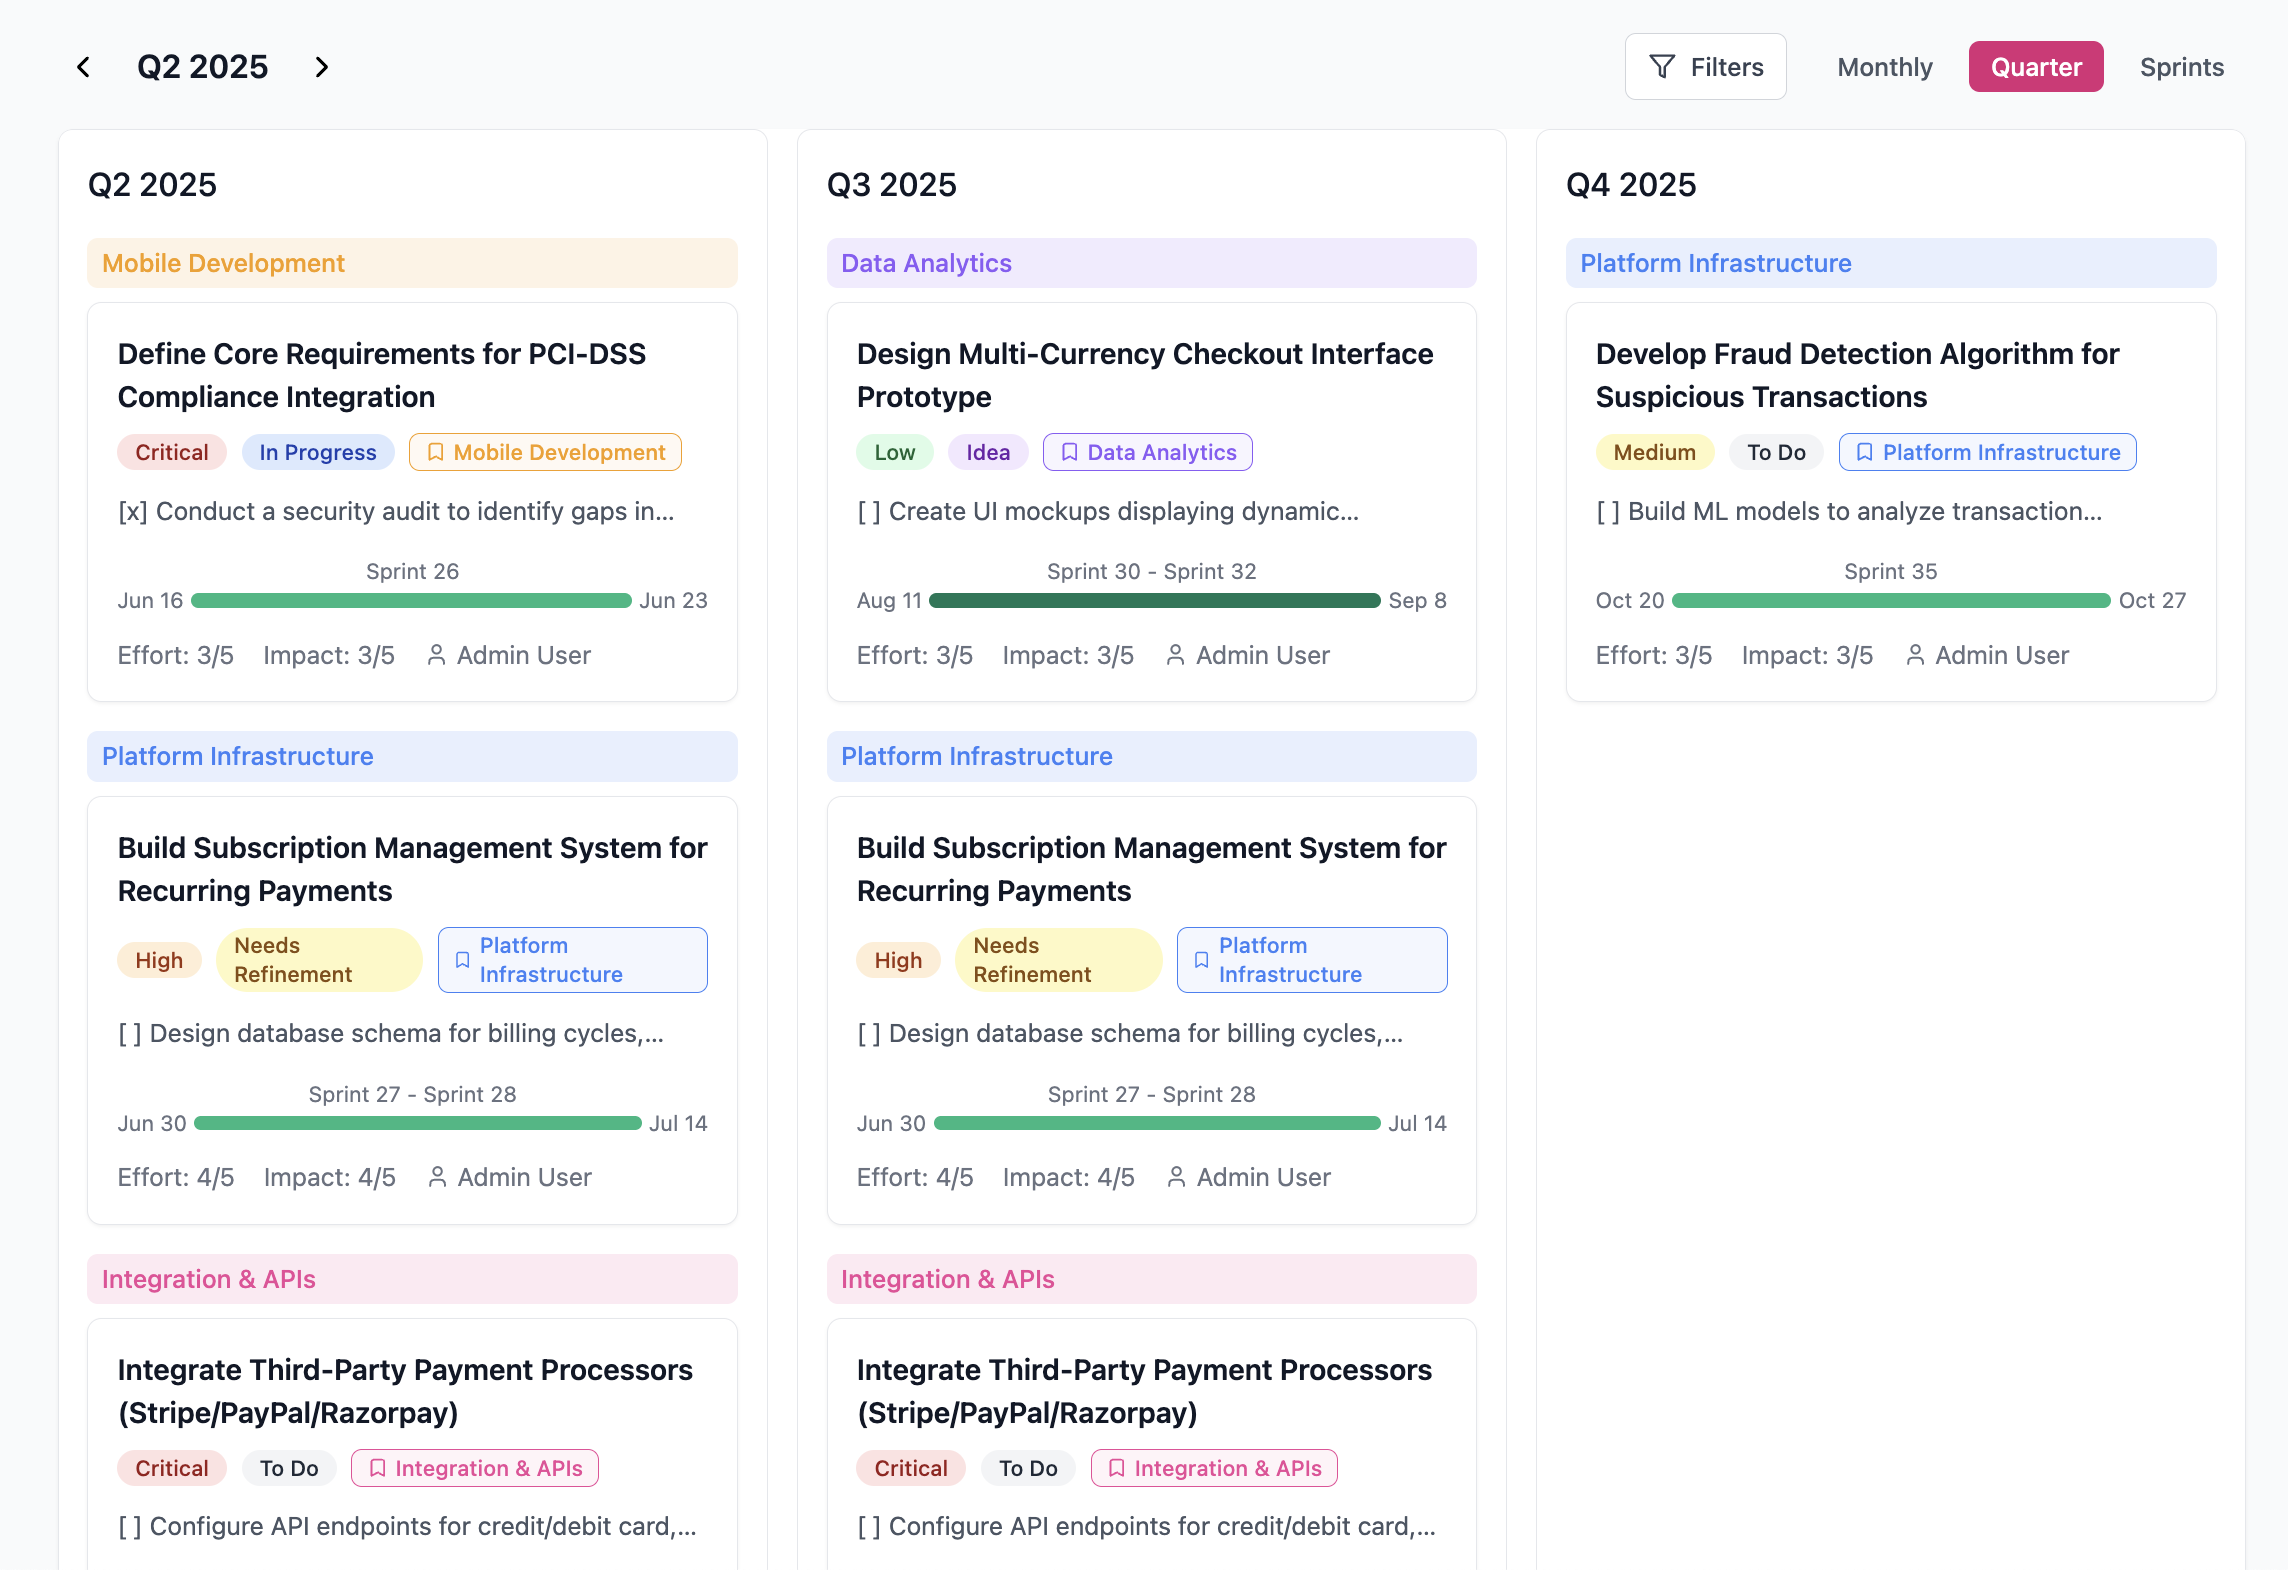
Task: Go to previous quarter with left chevron
Action: (84, 67)
